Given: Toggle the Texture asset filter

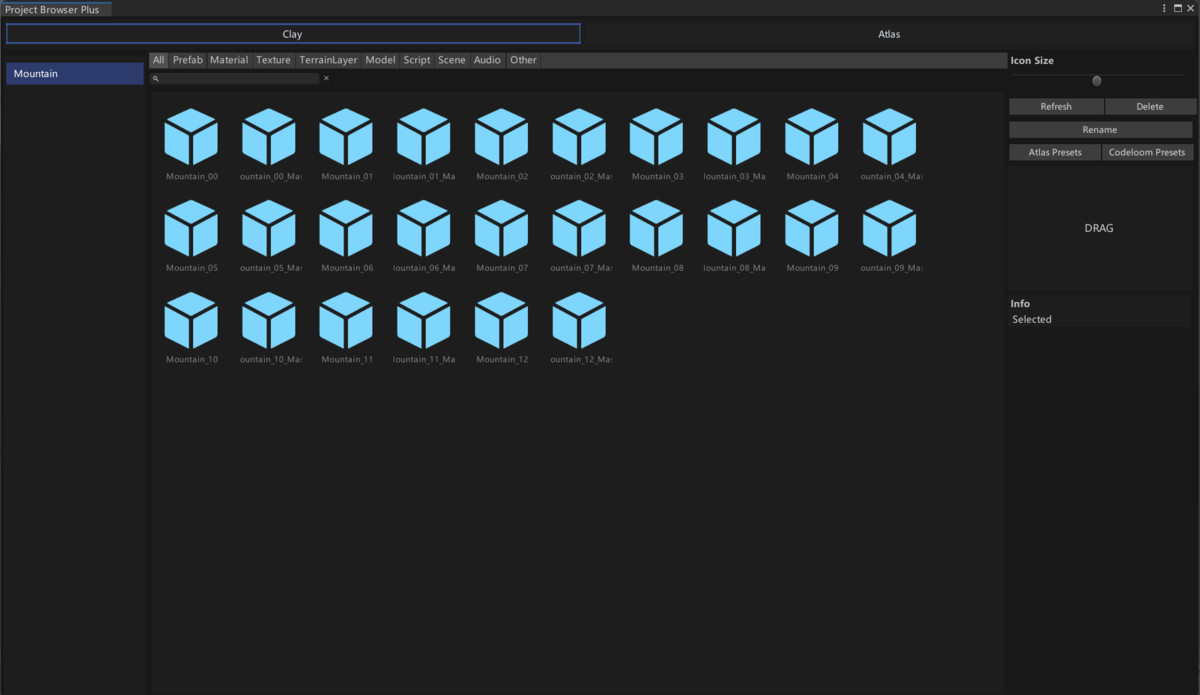Looking at the screenshot, I should tap(273, 59).
